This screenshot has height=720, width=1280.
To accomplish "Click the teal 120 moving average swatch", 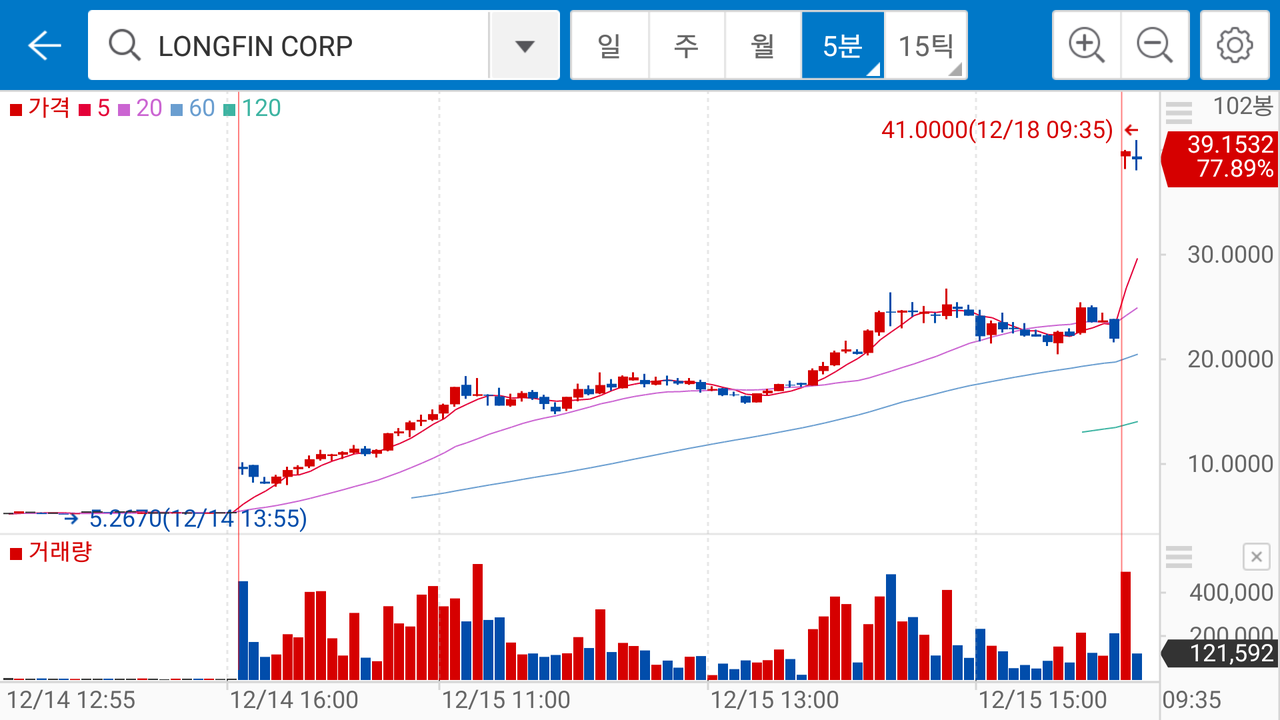I will pyautogui.click(x=230, y=109).
